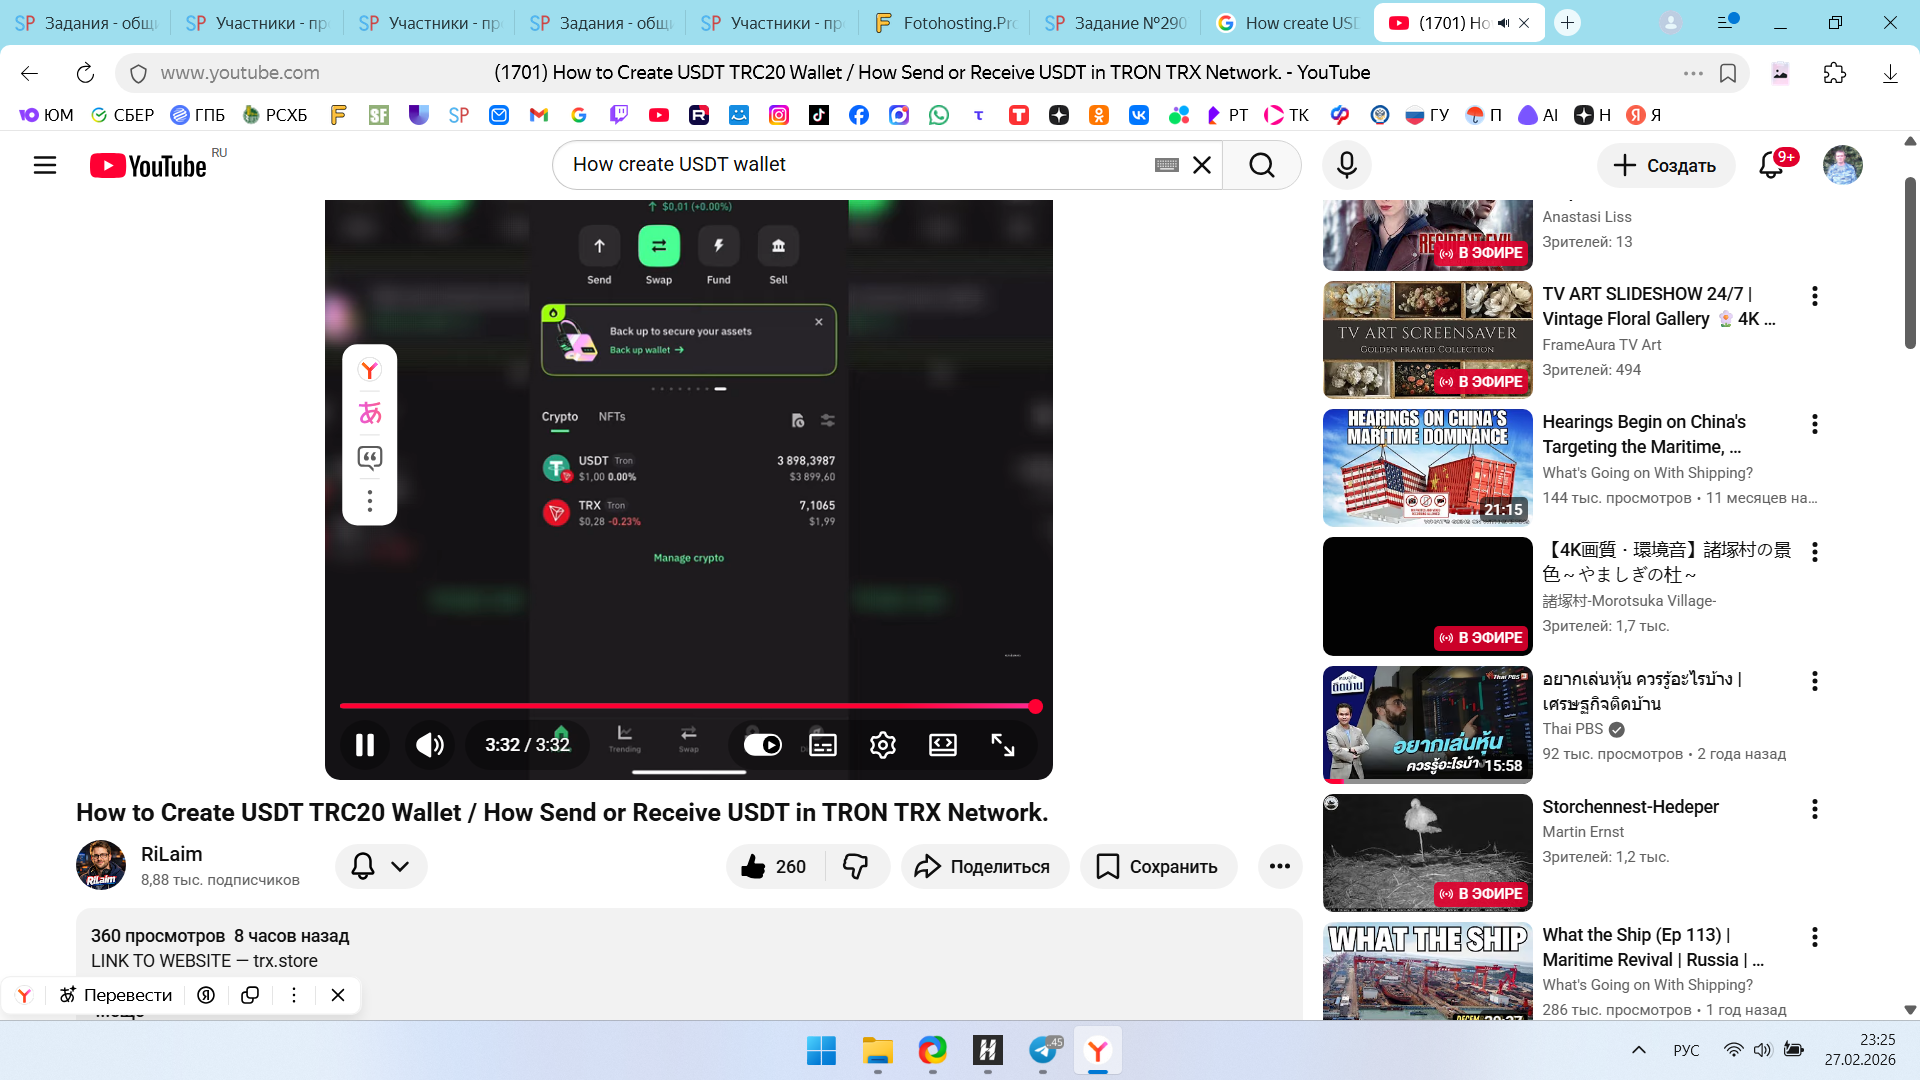Open Telegram from the taskbar

pyautogui.click(x=1043, y=1050)
